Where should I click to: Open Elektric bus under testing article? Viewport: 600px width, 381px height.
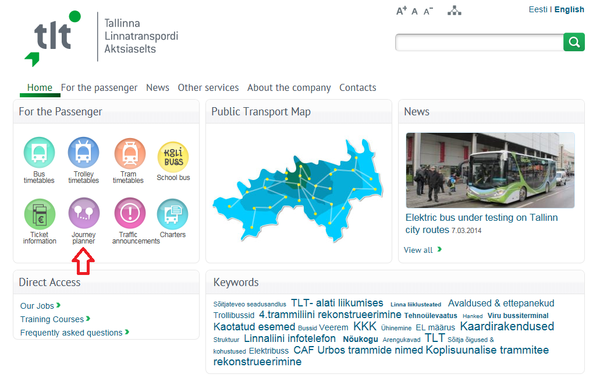click(482, 223)
